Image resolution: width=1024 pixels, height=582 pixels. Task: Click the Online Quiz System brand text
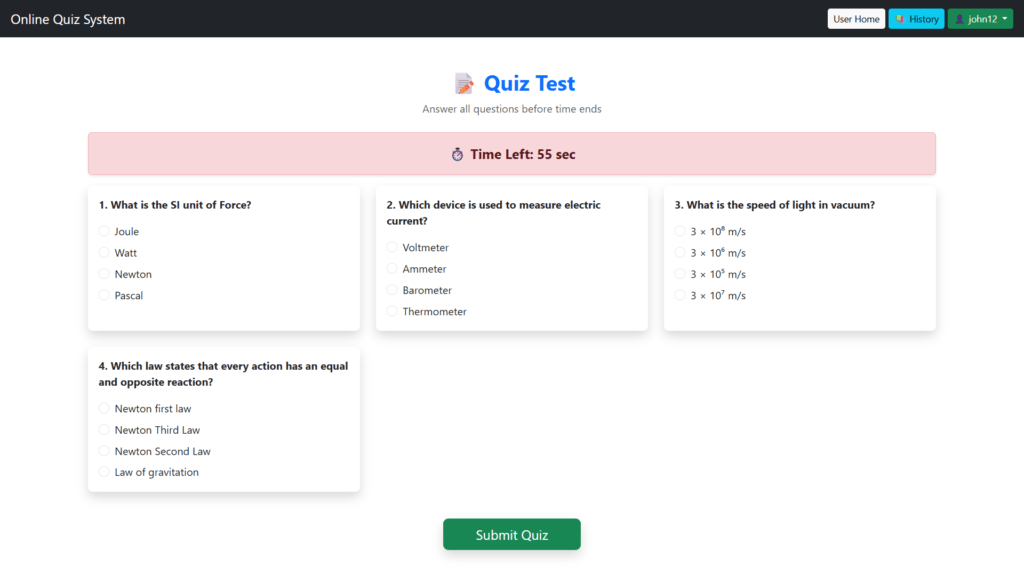pyautogui.click(x=67, y=18)
